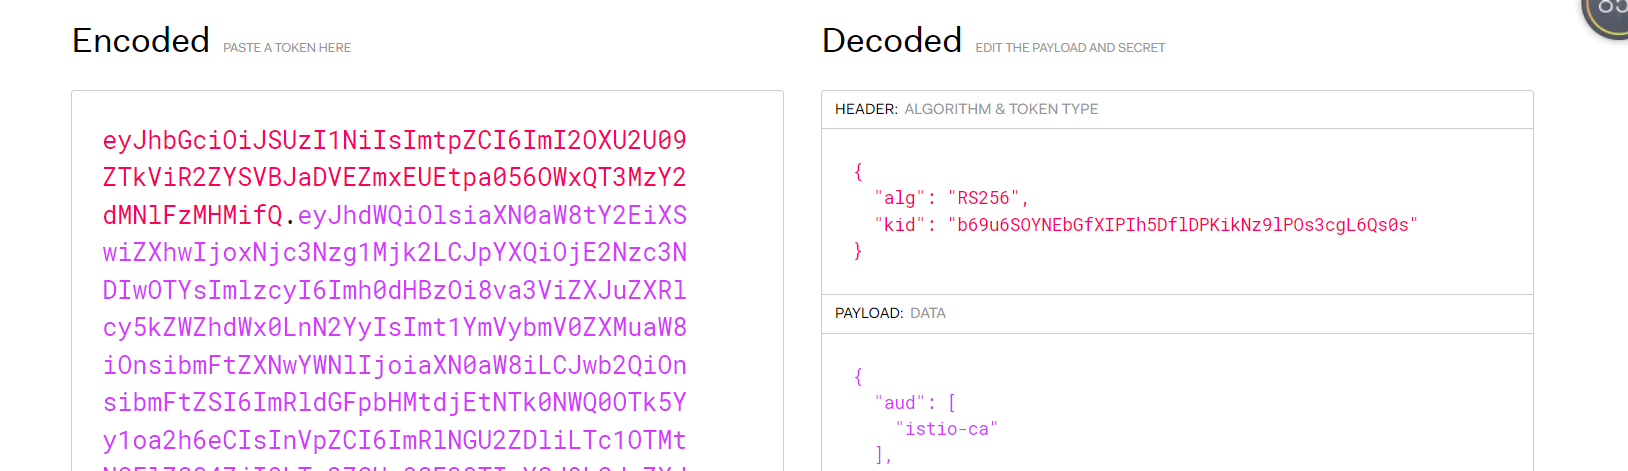
Task: Click the PASTE A TOKEN HERE hint text
Action: [x=287, y=48]
